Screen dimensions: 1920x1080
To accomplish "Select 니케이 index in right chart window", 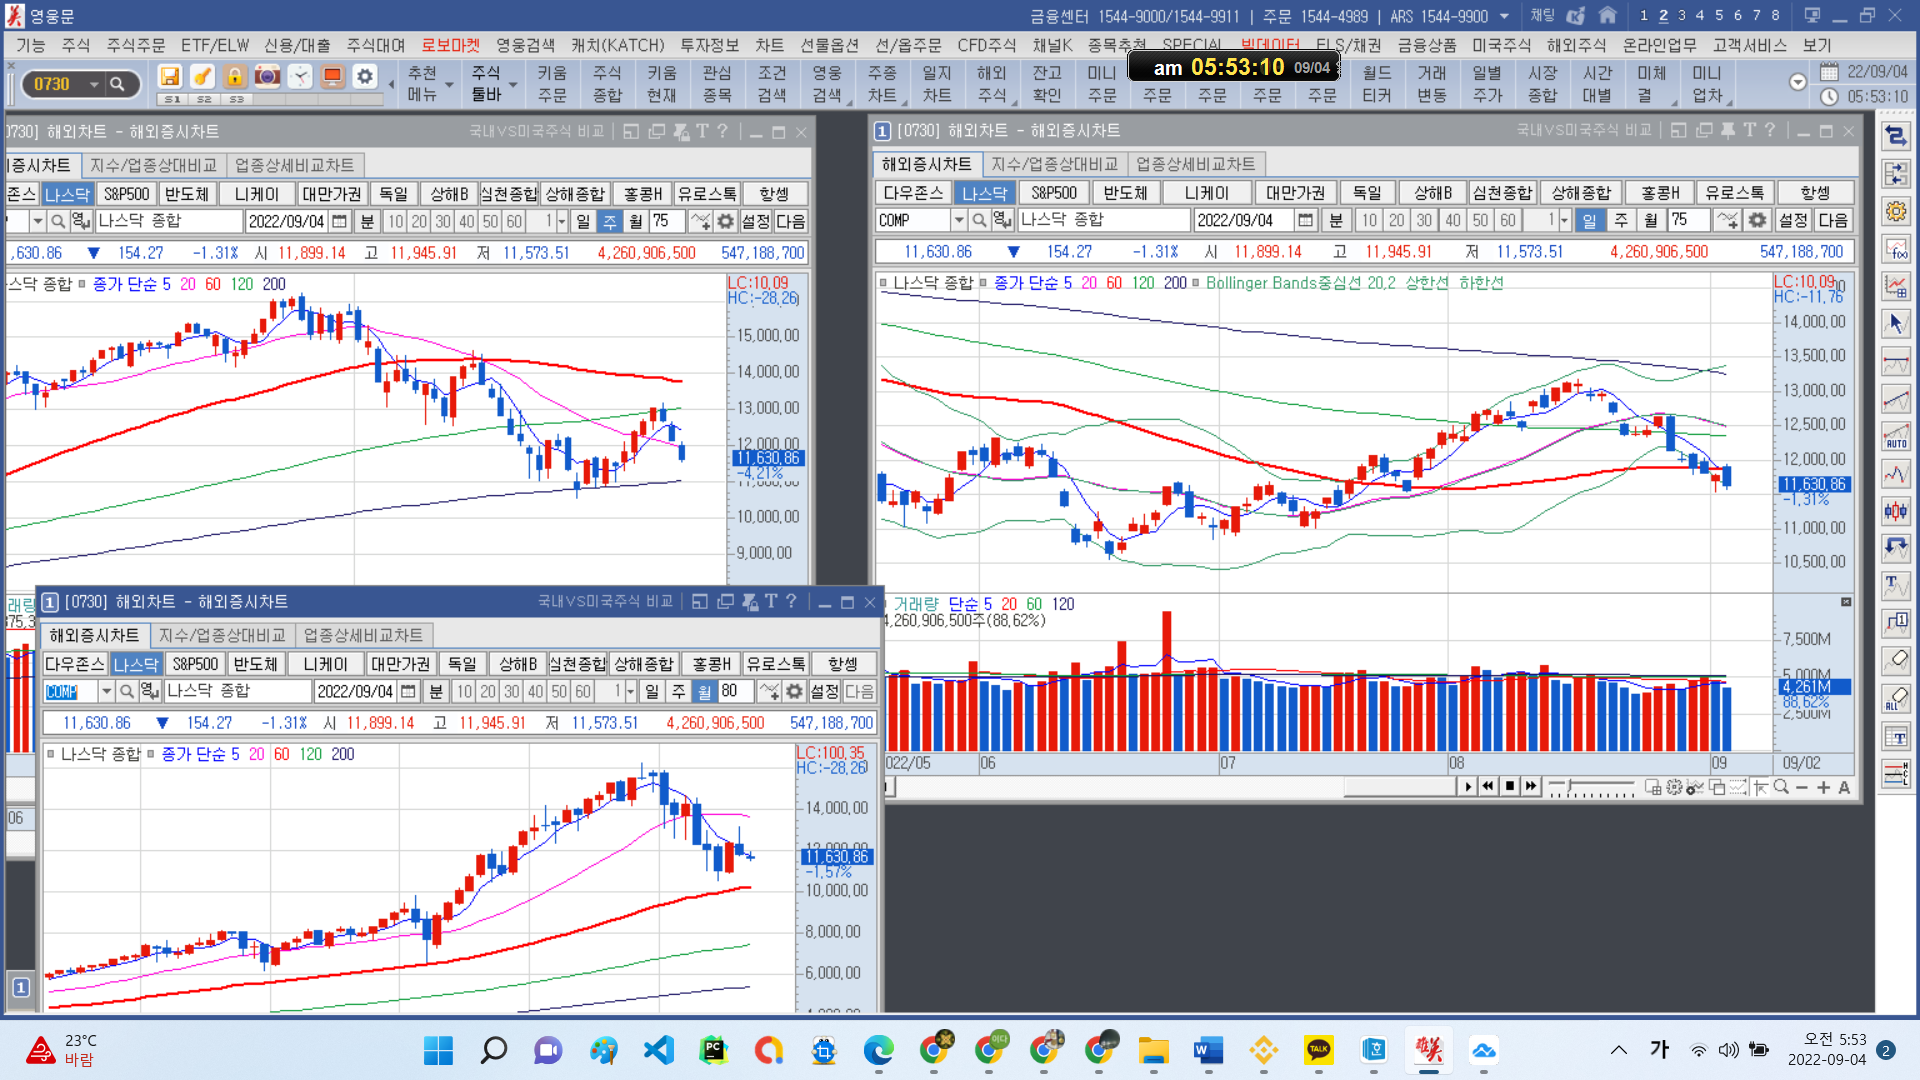I will coord(1207,193).
